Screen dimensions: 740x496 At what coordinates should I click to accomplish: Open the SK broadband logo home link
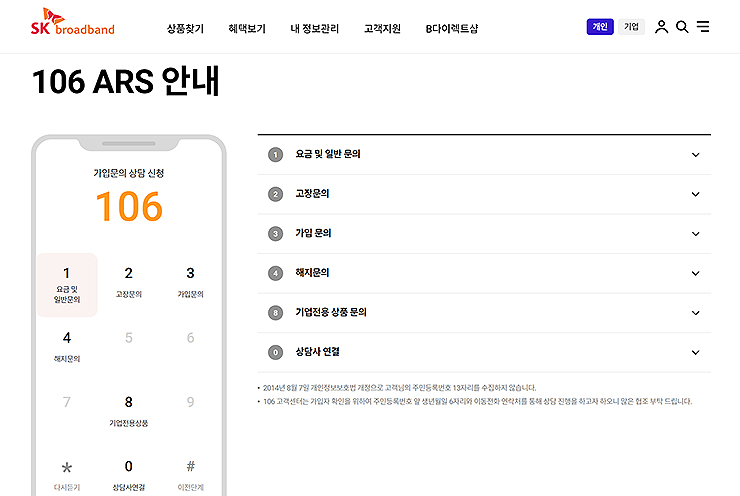pyautogui.click(x=73, y=22)
